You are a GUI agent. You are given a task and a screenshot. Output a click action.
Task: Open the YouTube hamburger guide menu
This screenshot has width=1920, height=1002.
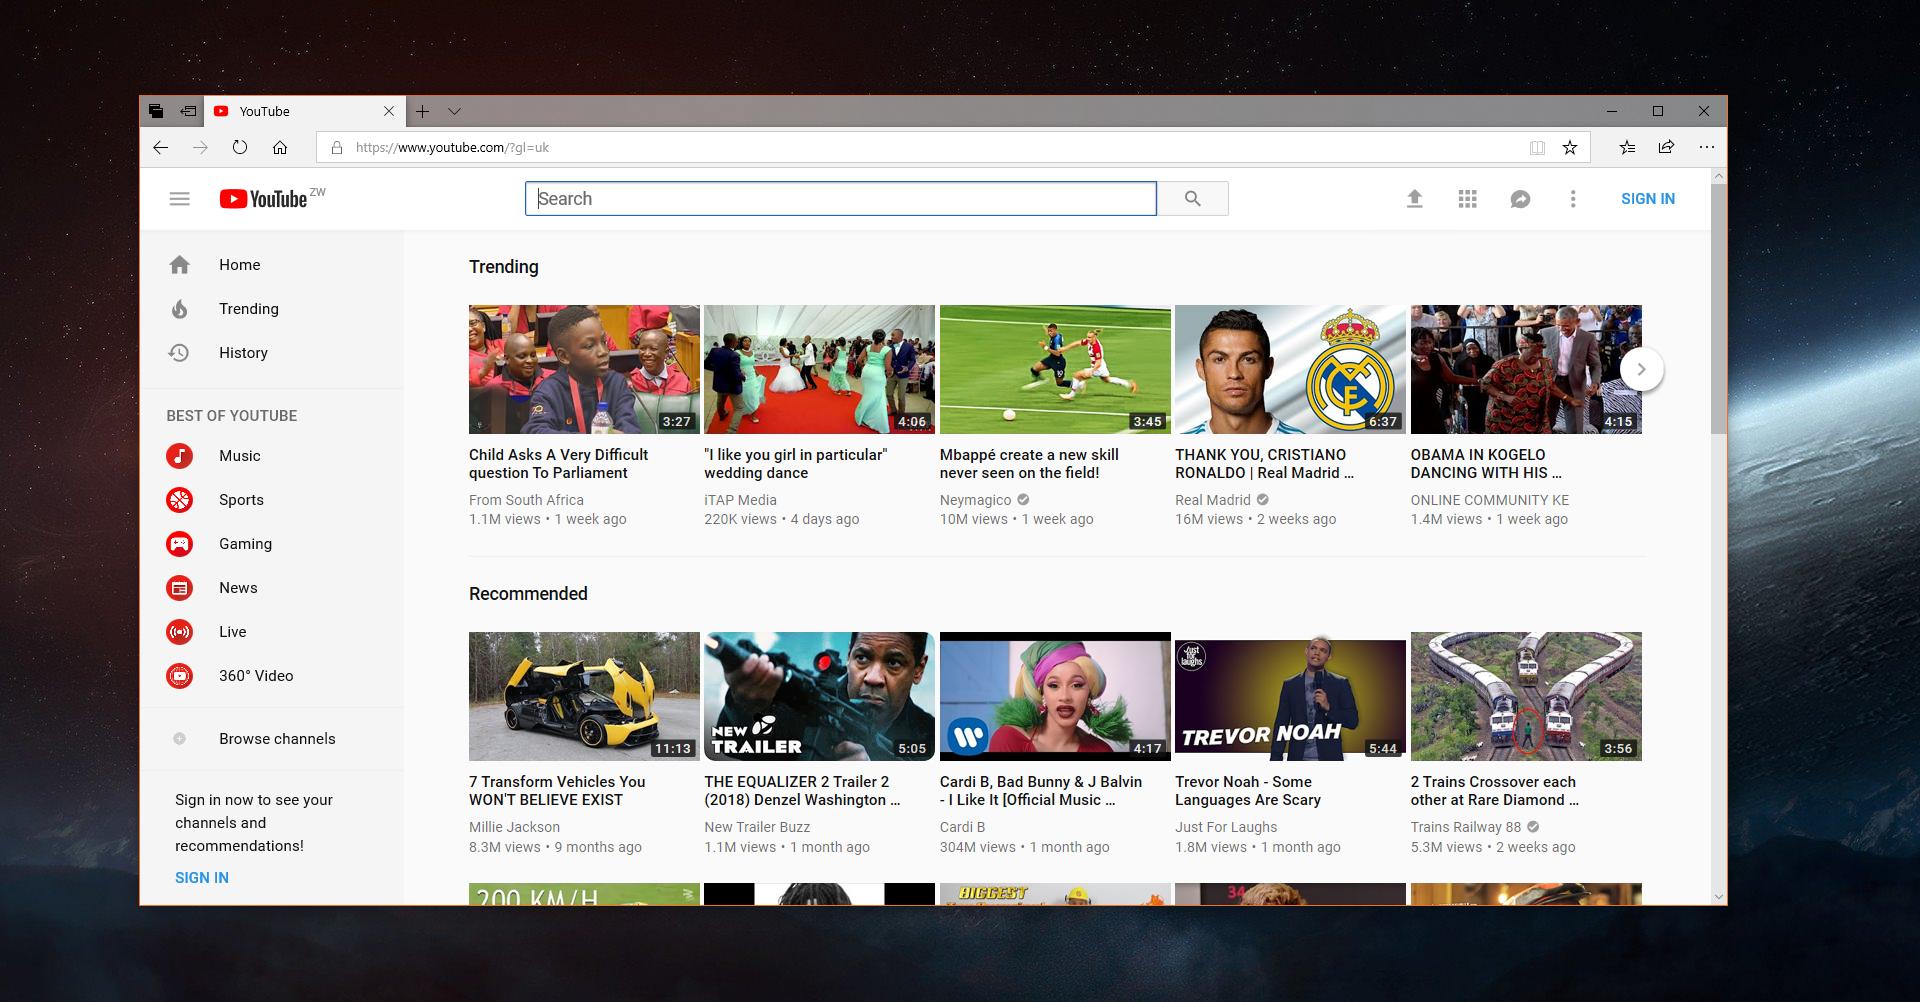[x=180, y=199]
